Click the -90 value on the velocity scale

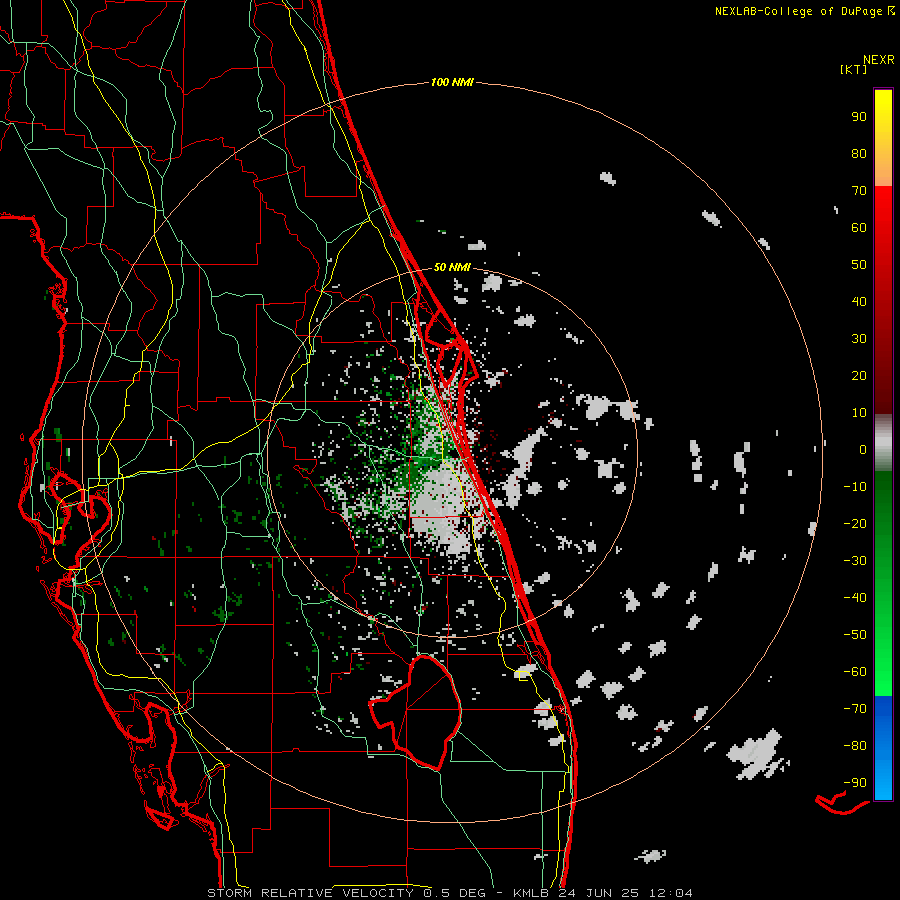click(x=855, y=783)
